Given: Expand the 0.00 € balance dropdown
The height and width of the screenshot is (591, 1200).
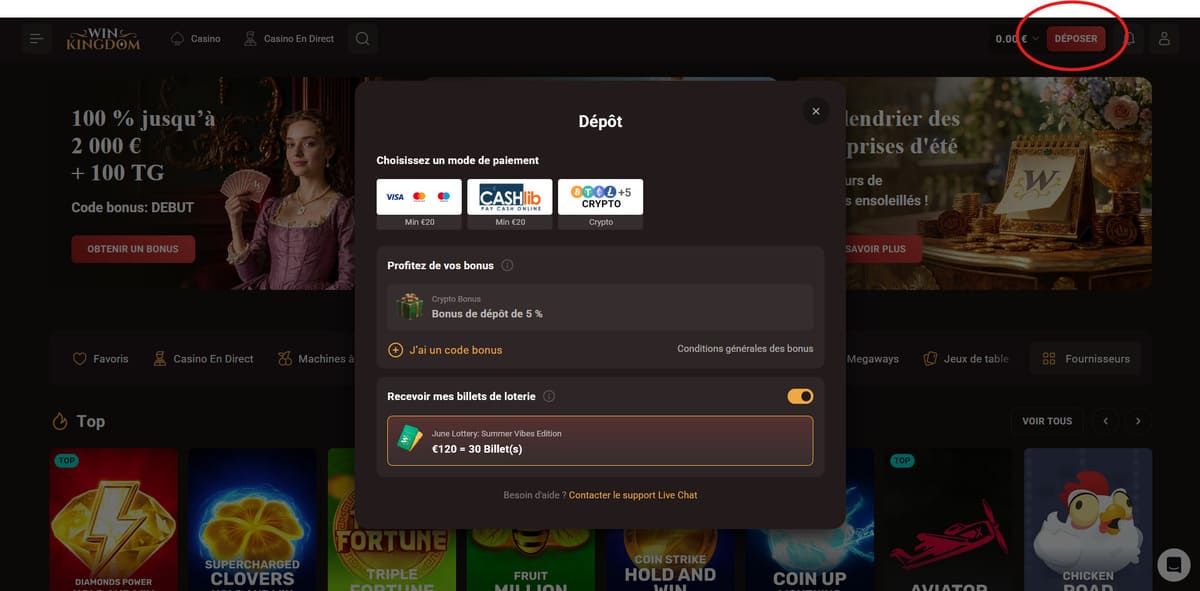Looking at the screenshot, I should tap(1018, 39).
